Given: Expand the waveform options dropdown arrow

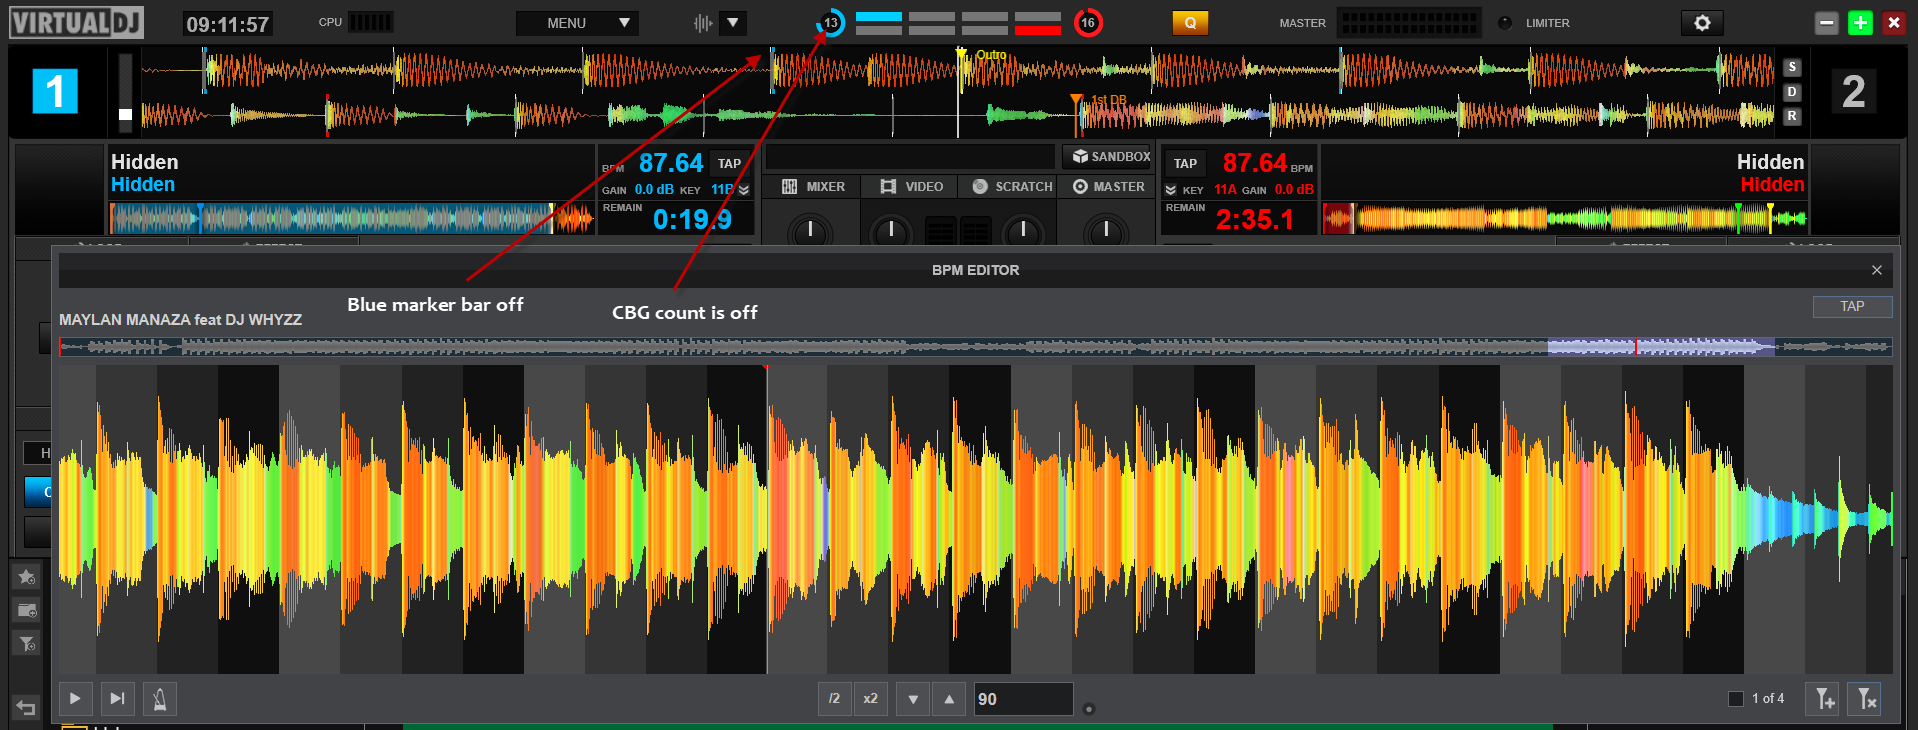Looking at the screenshot, I should (733, 22).
